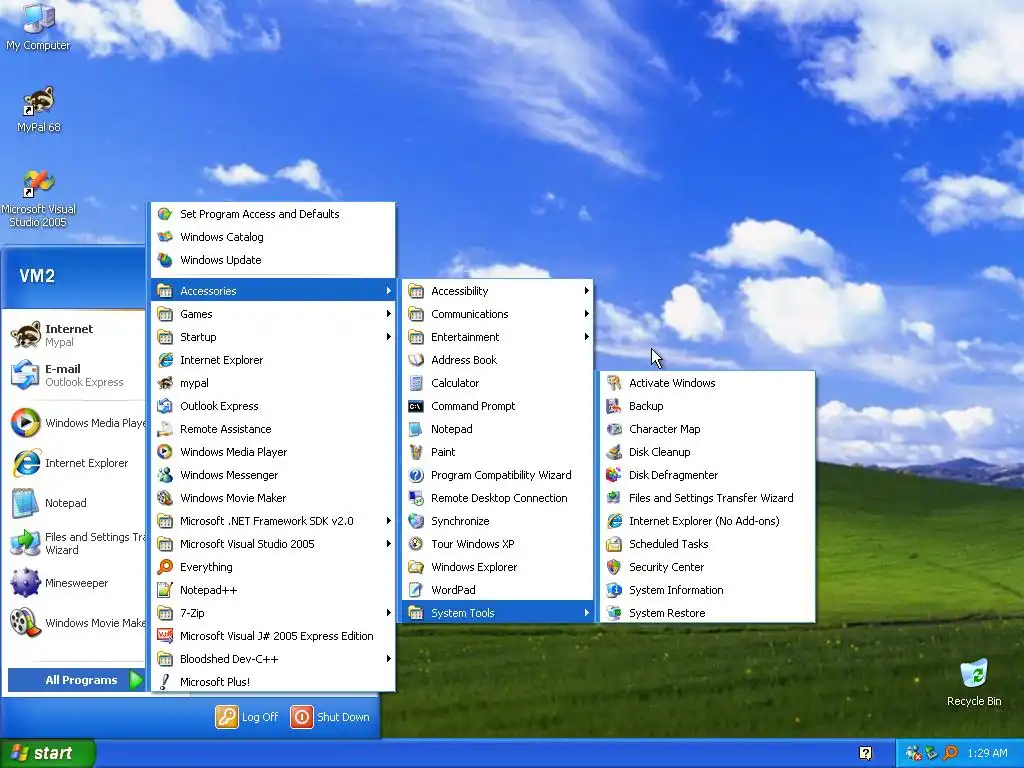Click the mypal raccoon icon in All Programs
The height and width of the screenshot is (768, 1024).
(x=165, y=383)
